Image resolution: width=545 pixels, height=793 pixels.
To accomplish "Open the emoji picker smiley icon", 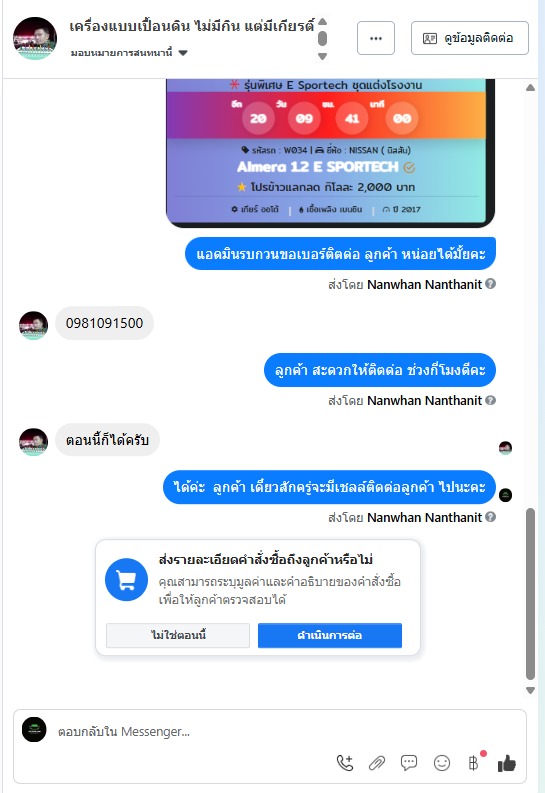I will (442, 763).
